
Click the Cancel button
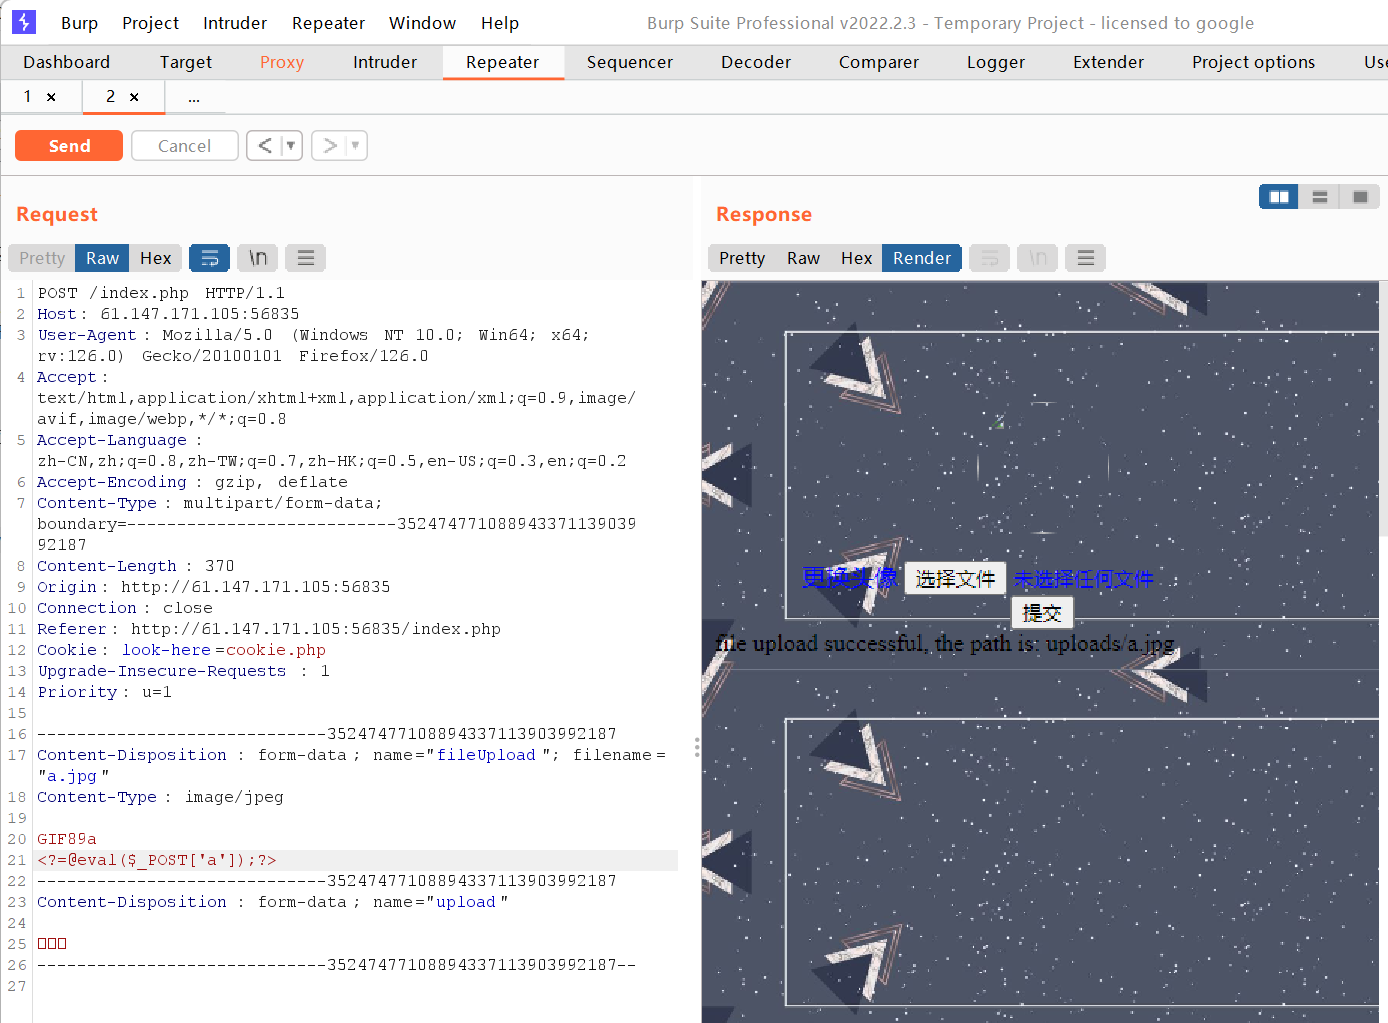185,146
